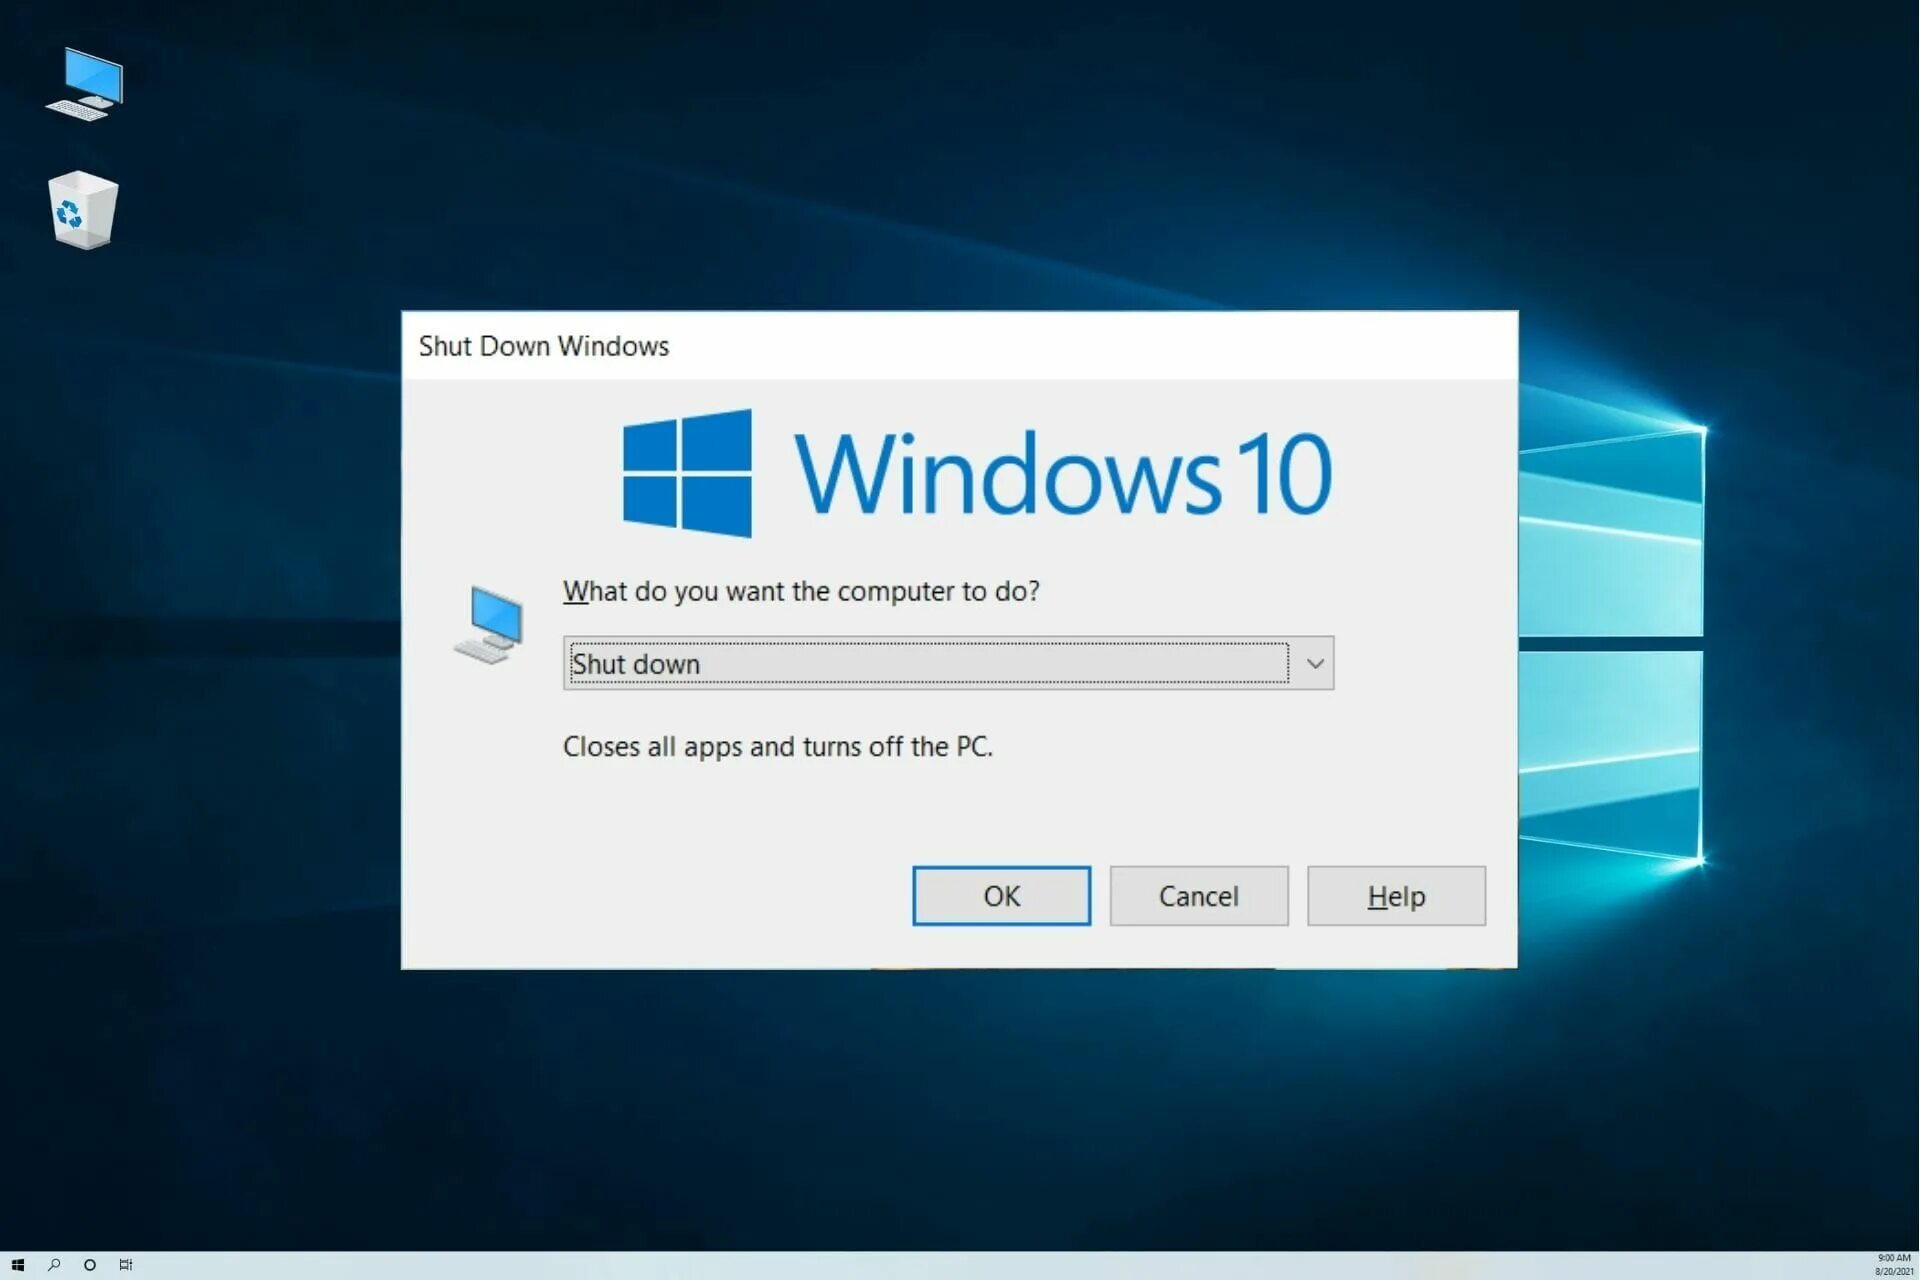Click the 'What do you want the computer to do?' label

pos(801,591)
